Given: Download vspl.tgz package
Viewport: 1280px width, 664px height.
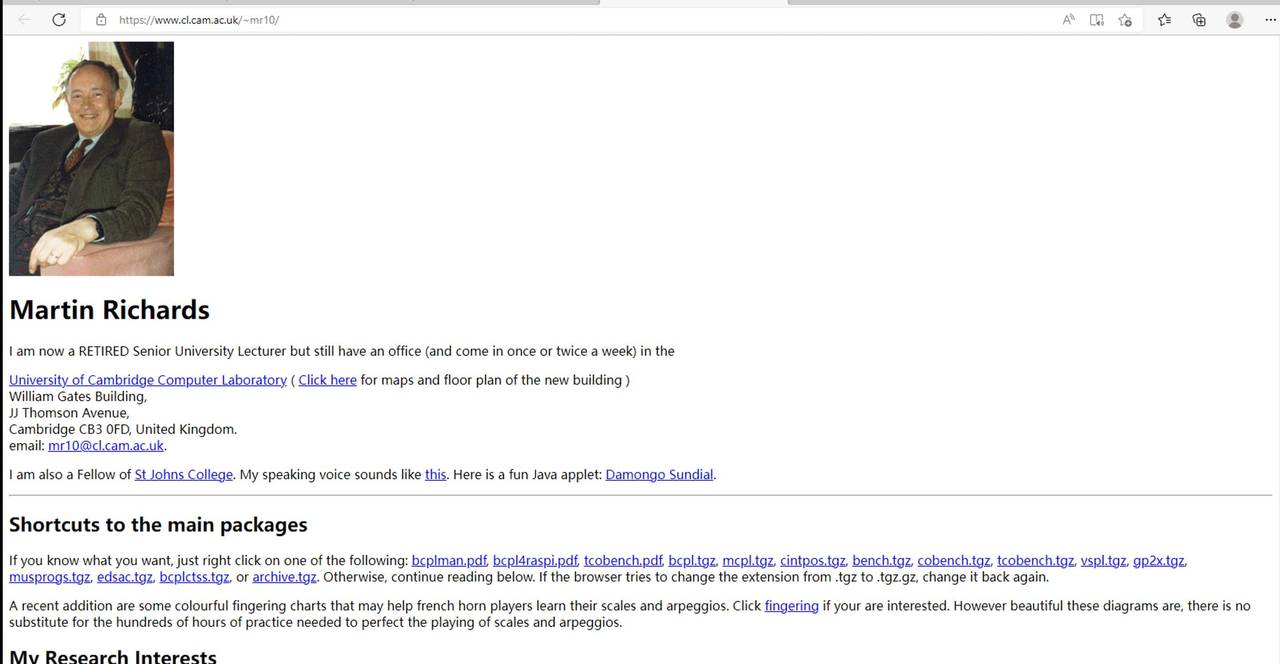Looking at the screenshot, I should (x=1104, y=561).
